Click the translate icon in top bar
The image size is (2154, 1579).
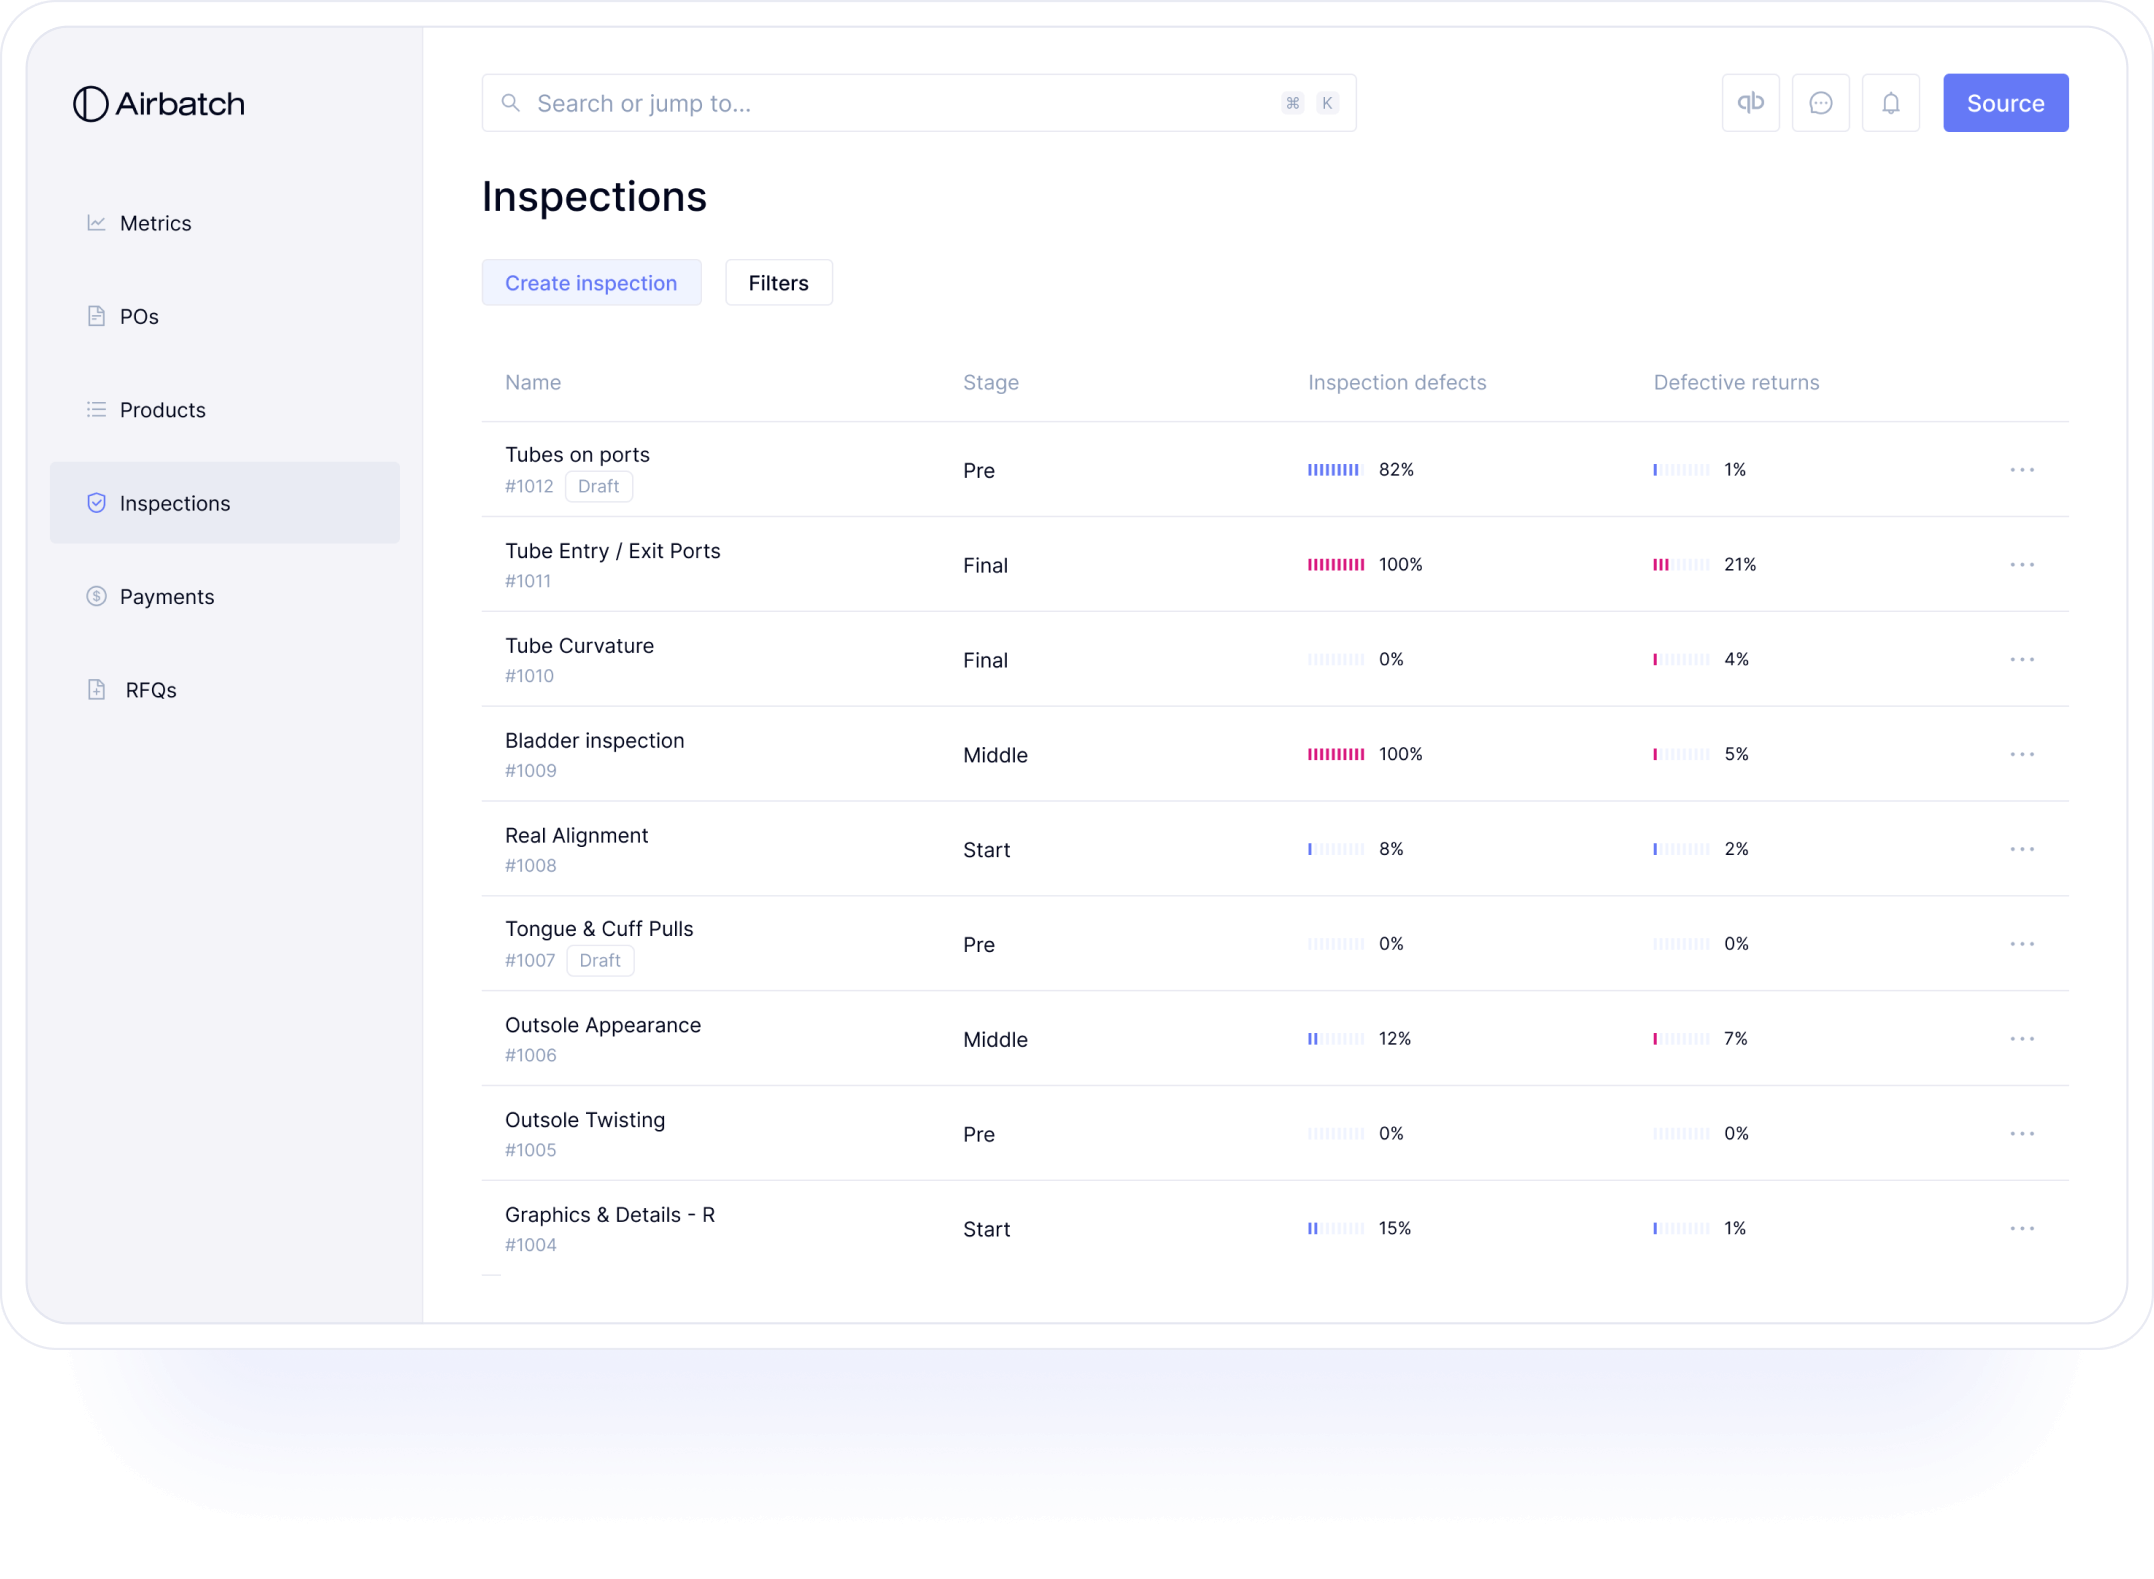pyautogui.click(x=1750, y=103)
